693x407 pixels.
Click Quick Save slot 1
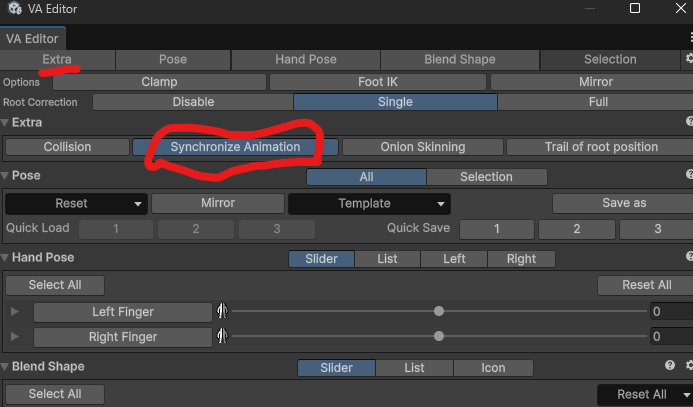point(497,229)
